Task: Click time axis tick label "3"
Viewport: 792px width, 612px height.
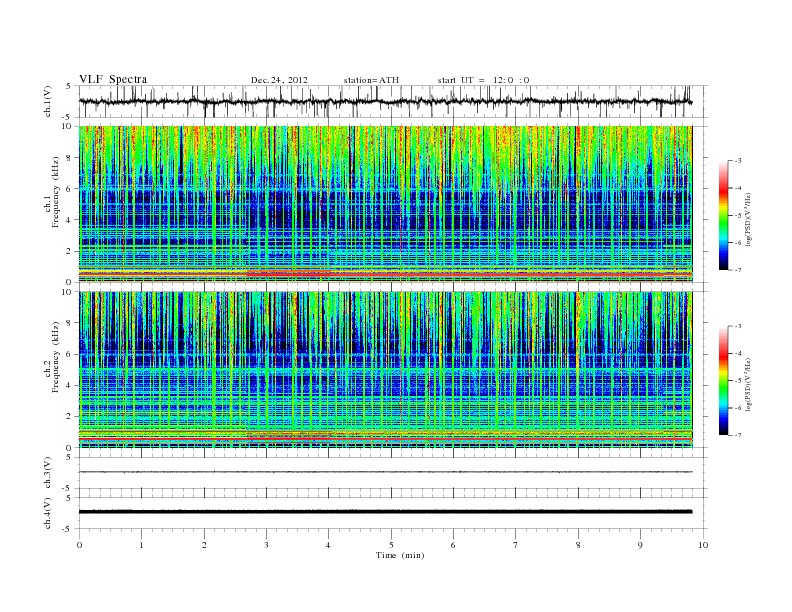Action: click(x=266, y=545)
